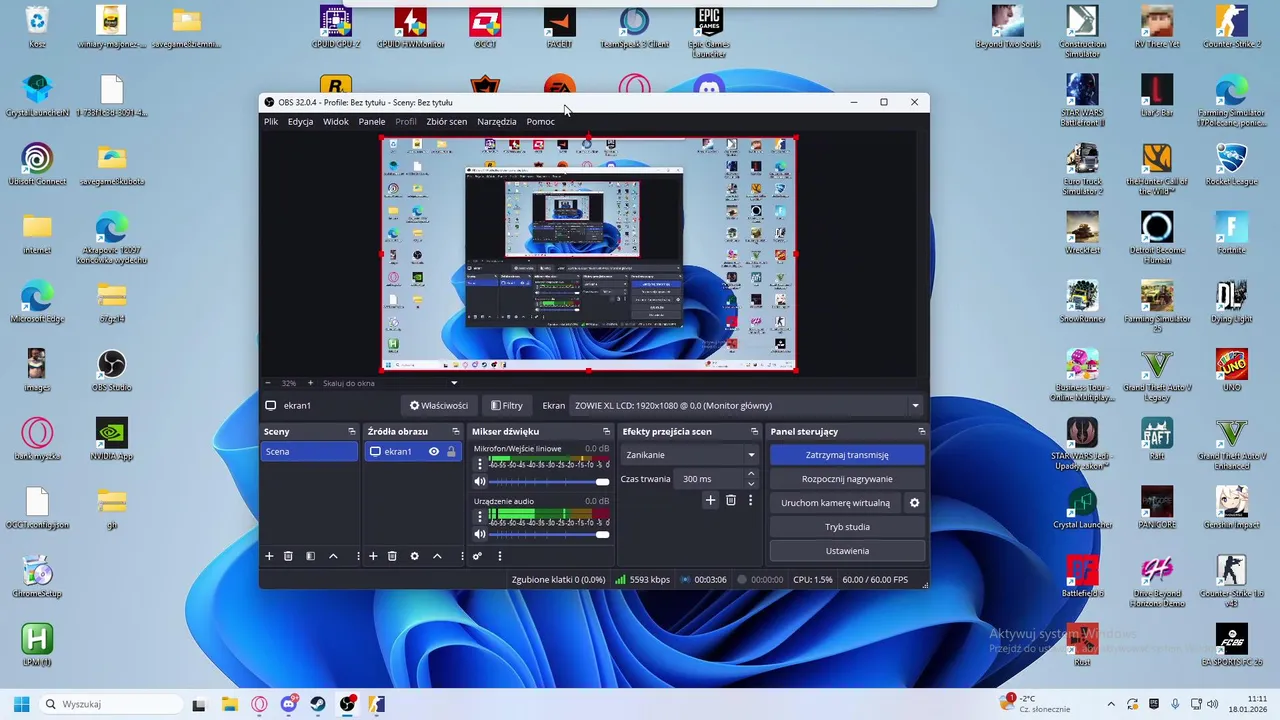Open Filtry for ekran1 source
Screen dimensions: 1280x720
506,406
